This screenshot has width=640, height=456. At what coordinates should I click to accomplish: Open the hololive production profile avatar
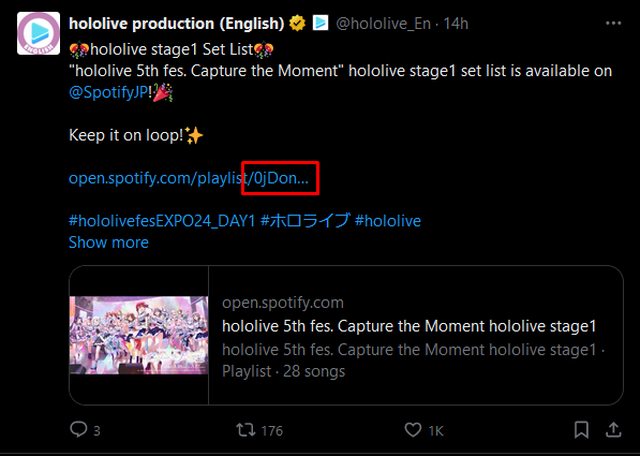pos(38,35)
